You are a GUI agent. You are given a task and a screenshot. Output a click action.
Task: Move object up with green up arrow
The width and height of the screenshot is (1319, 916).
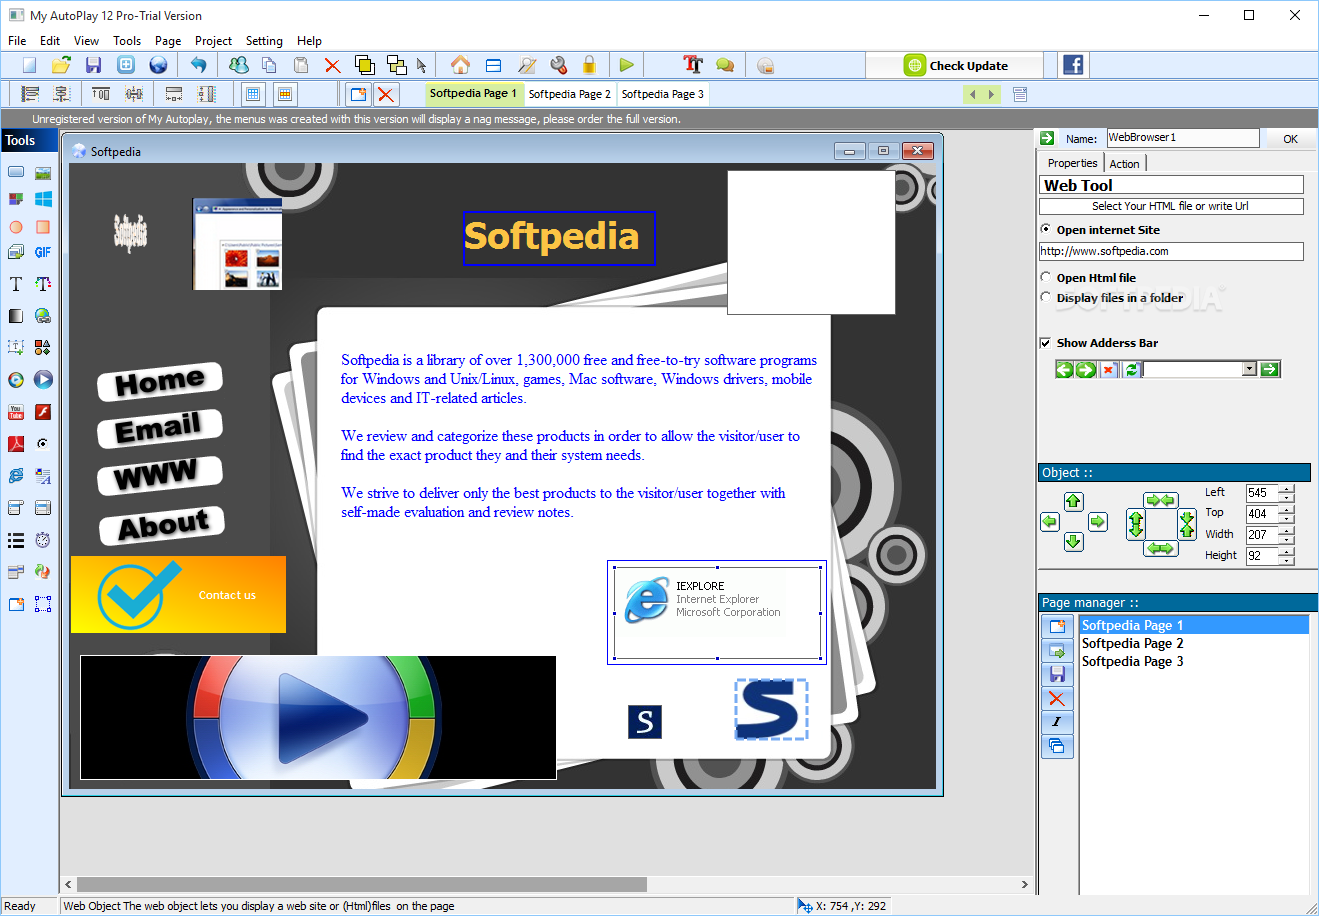[1073, 501]
